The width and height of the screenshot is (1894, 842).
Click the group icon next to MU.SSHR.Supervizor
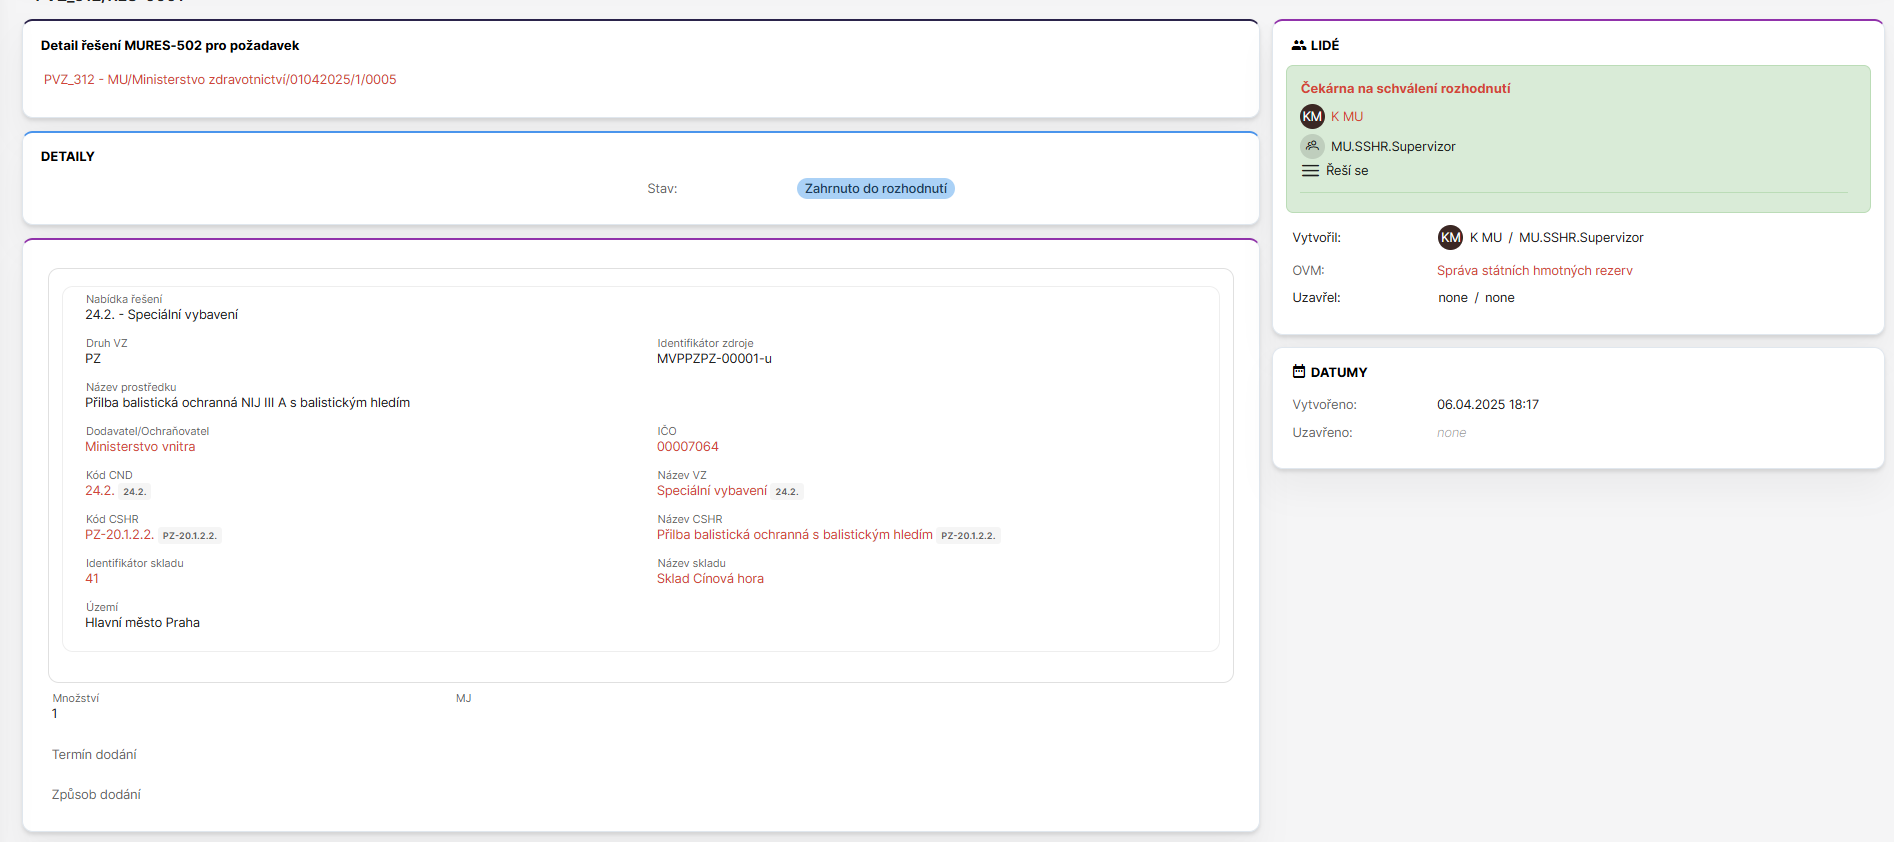click(x=1312, y=146)
